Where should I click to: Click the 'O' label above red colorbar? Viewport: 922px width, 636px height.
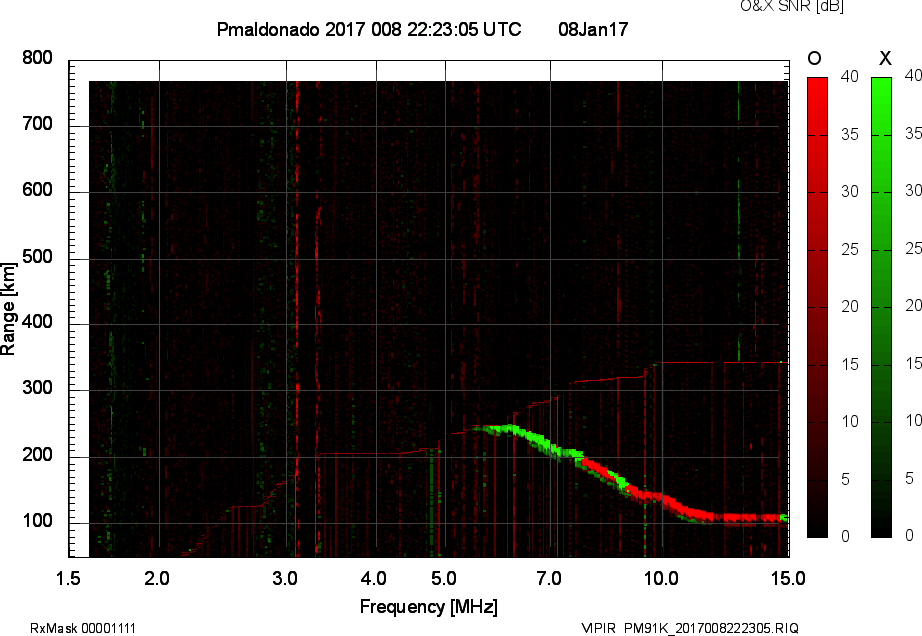[x=814, y=58]
